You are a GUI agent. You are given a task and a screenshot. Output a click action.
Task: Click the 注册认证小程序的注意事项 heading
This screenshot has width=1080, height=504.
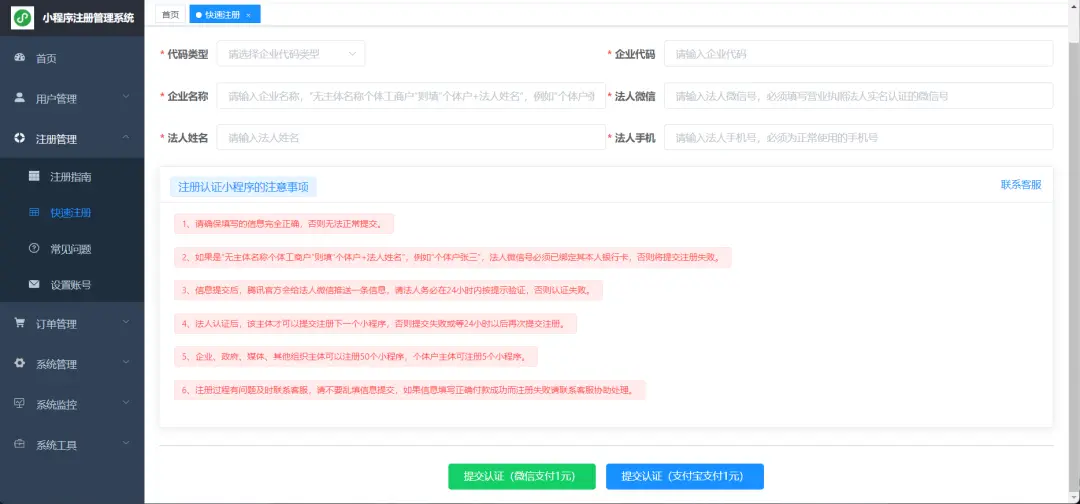243,187
